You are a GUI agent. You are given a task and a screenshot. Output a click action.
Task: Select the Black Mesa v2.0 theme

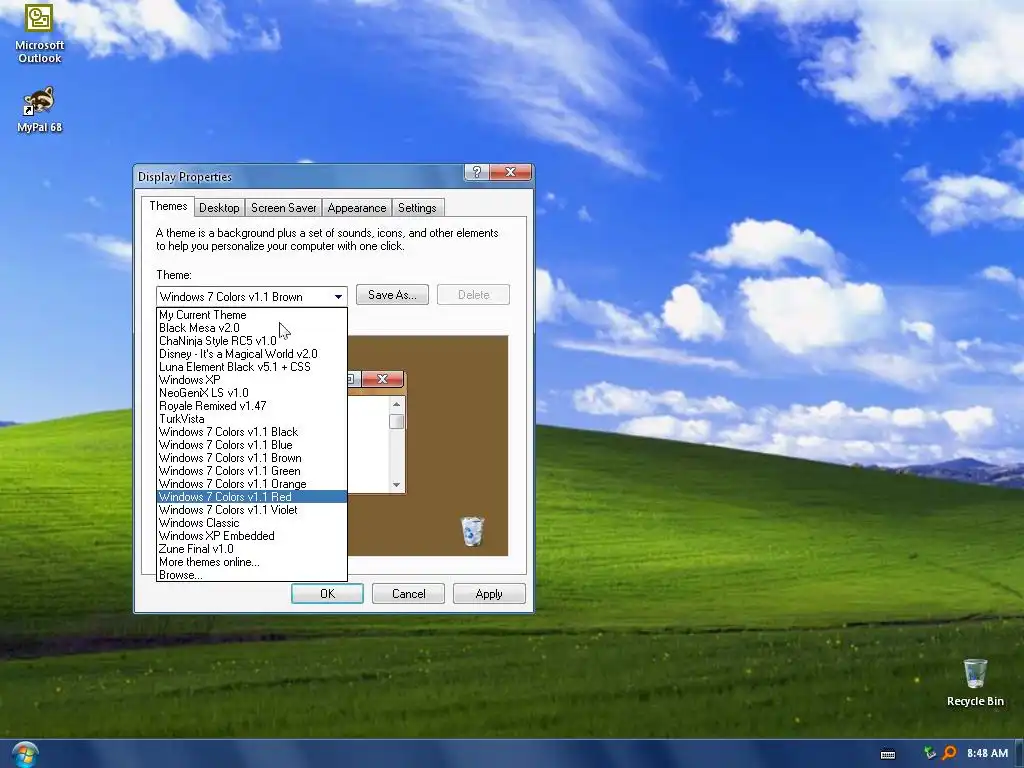[251, 328]
